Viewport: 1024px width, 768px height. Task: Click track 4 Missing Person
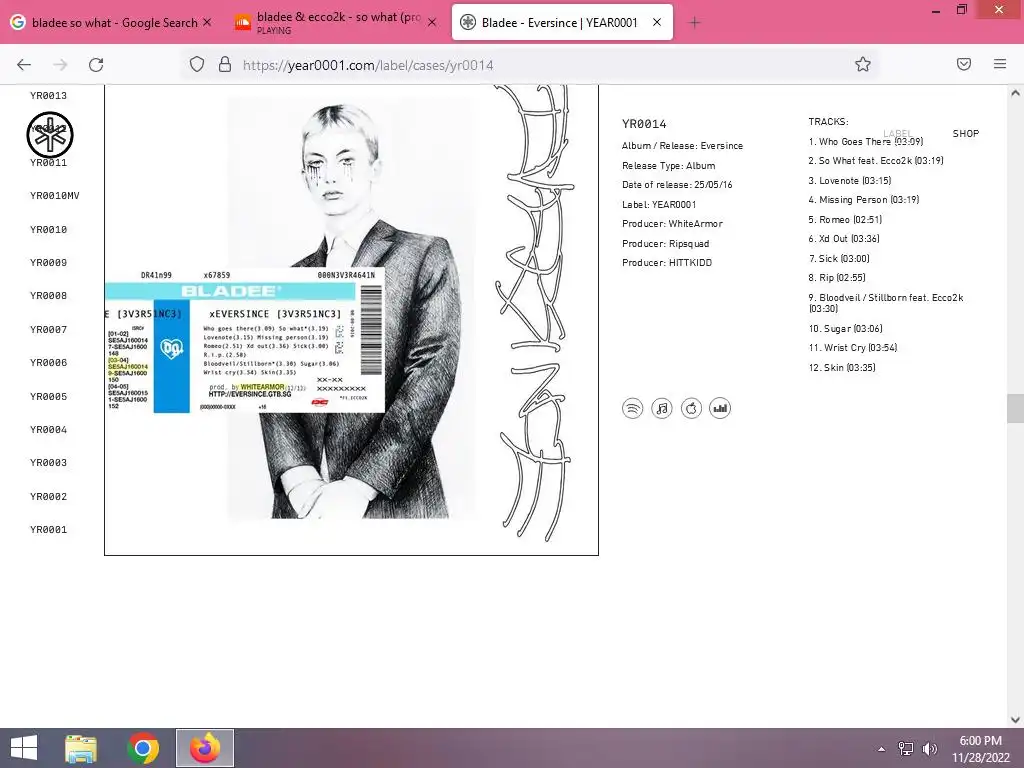(x=863, y=200)
